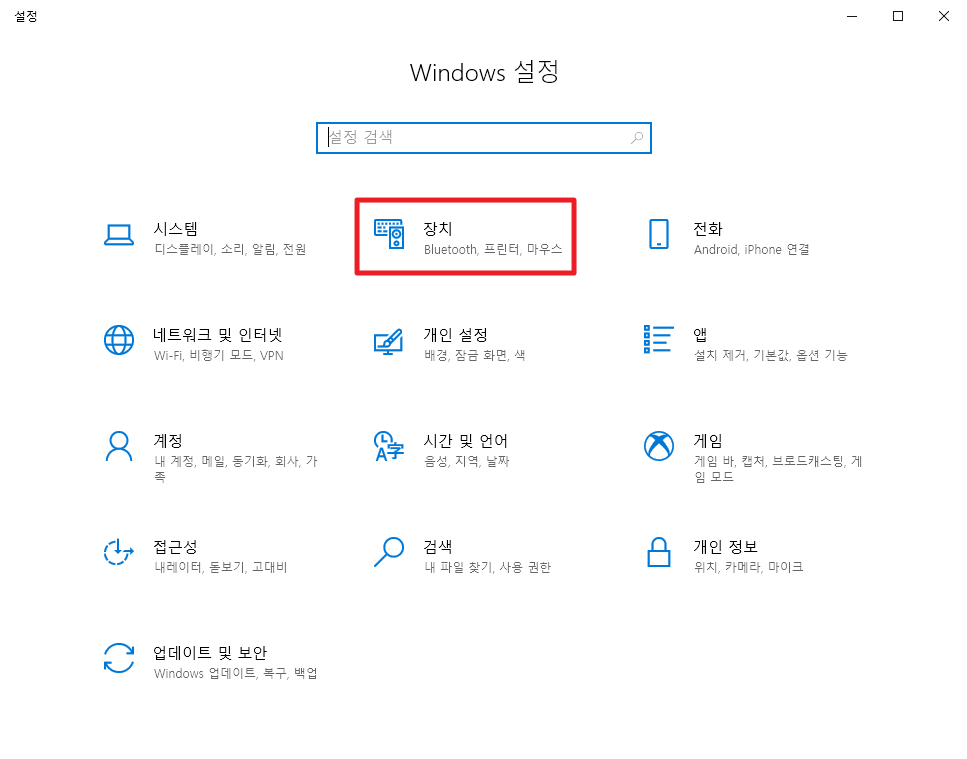
Task: Click description 내 계정, 메일, 동기화
Action: point(236,469)
